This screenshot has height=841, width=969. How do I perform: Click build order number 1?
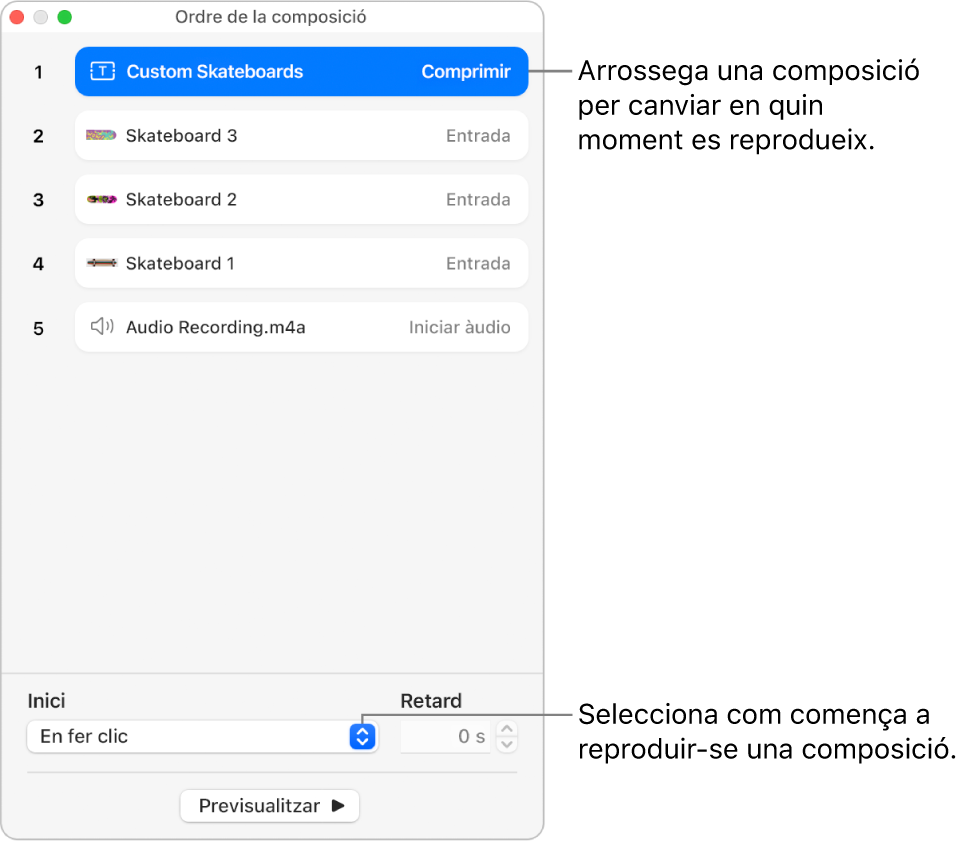(38, 72)
